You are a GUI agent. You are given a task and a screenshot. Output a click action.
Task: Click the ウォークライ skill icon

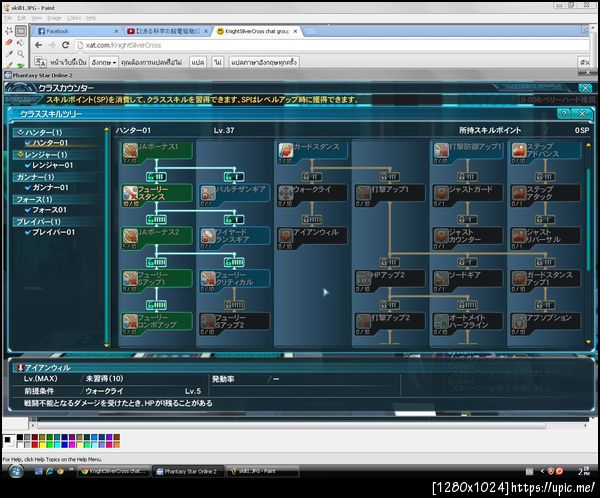click(286, 193)
